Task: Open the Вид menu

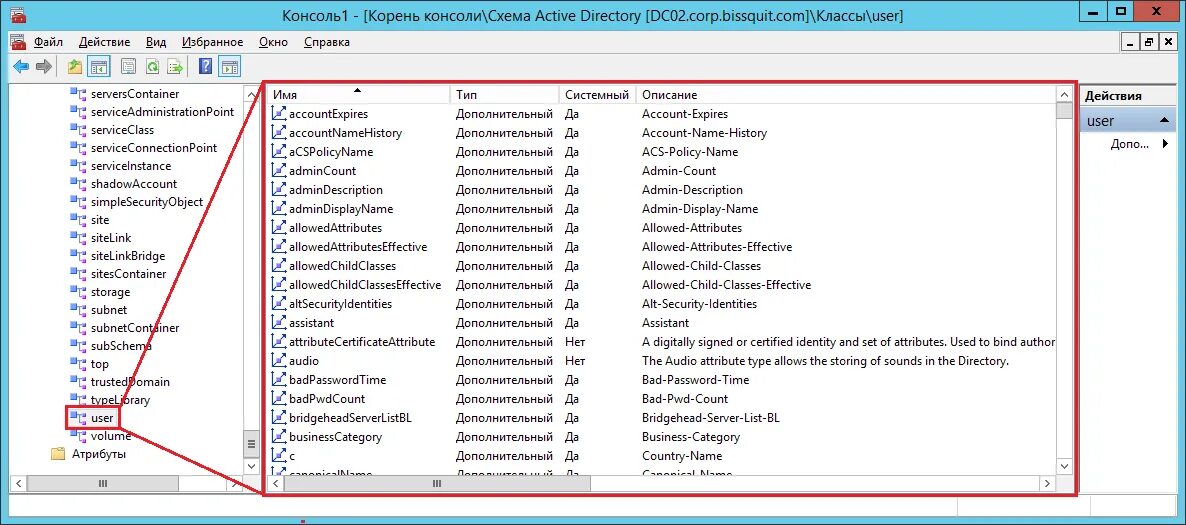Action: (x=156, y=42)
